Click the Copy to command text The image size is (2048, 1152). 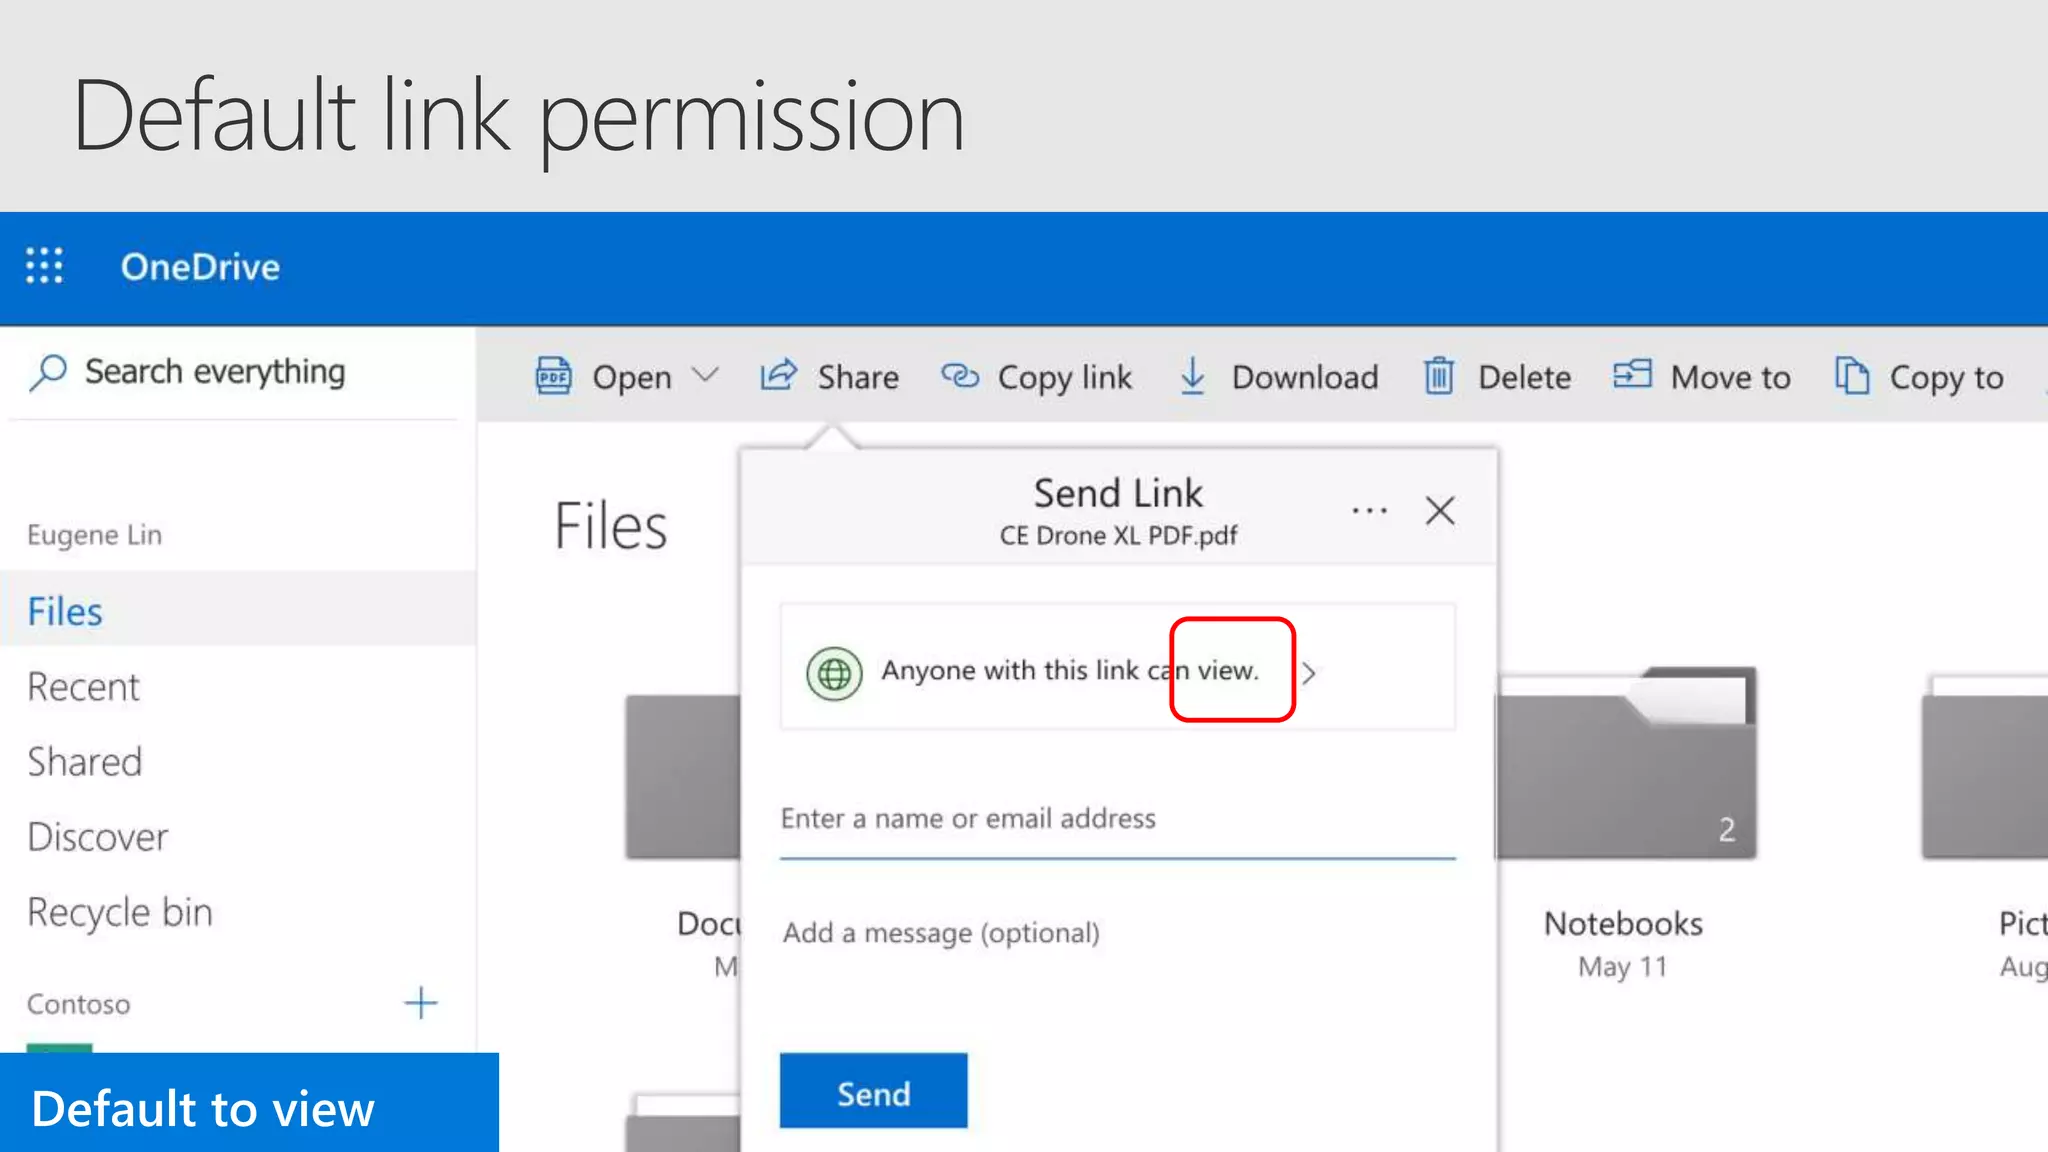click(x=1946, y=377)
